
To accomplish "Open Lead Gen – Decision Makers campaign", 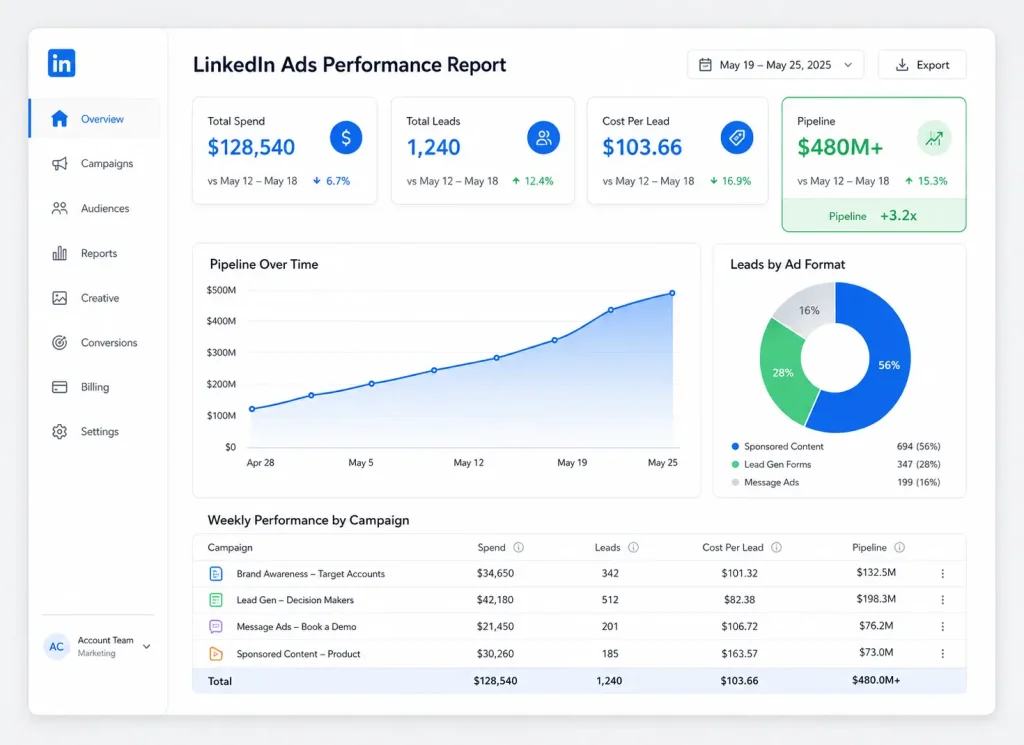I will [295, 599].
